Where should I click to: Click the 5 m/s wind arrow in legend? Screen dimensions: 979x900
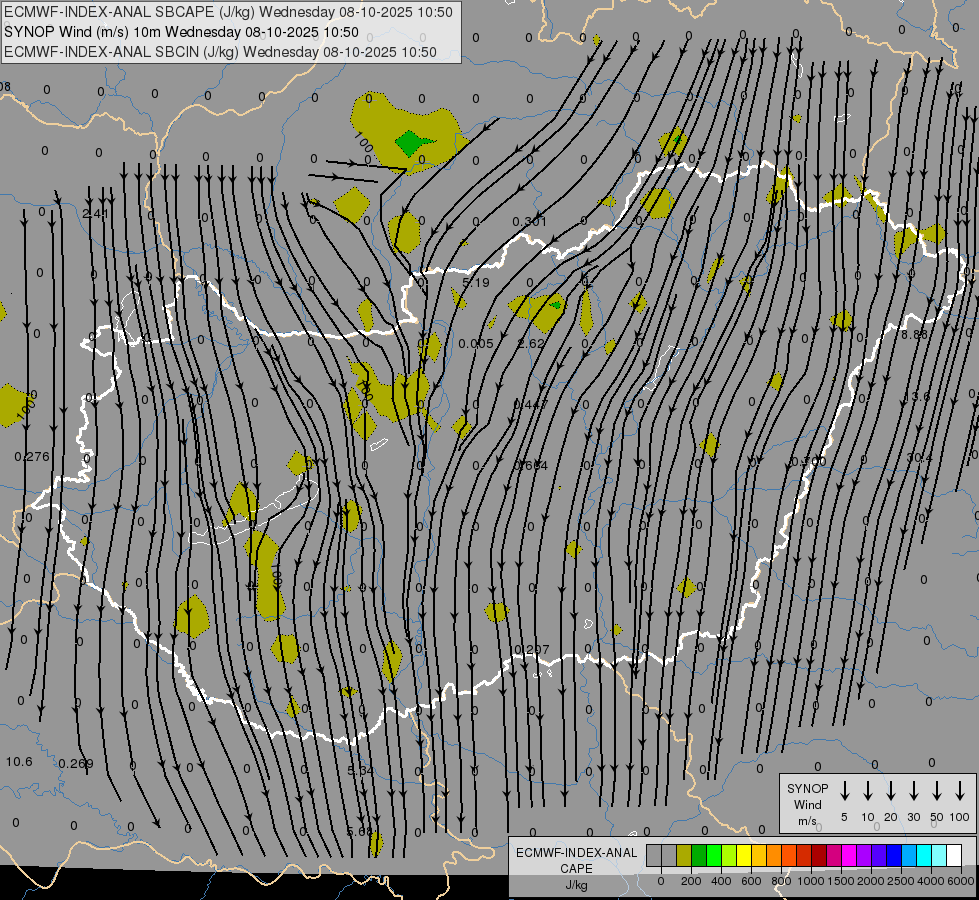[845, 791]
